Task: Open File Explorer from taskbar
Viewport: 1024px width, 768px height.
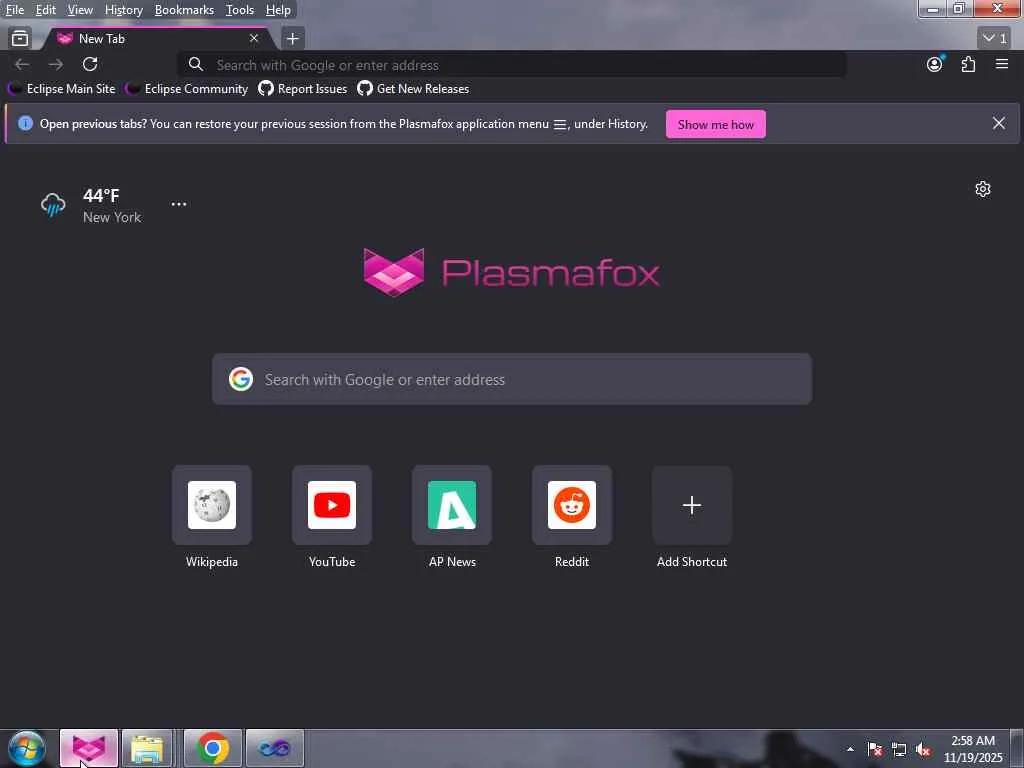Action: 148,748
